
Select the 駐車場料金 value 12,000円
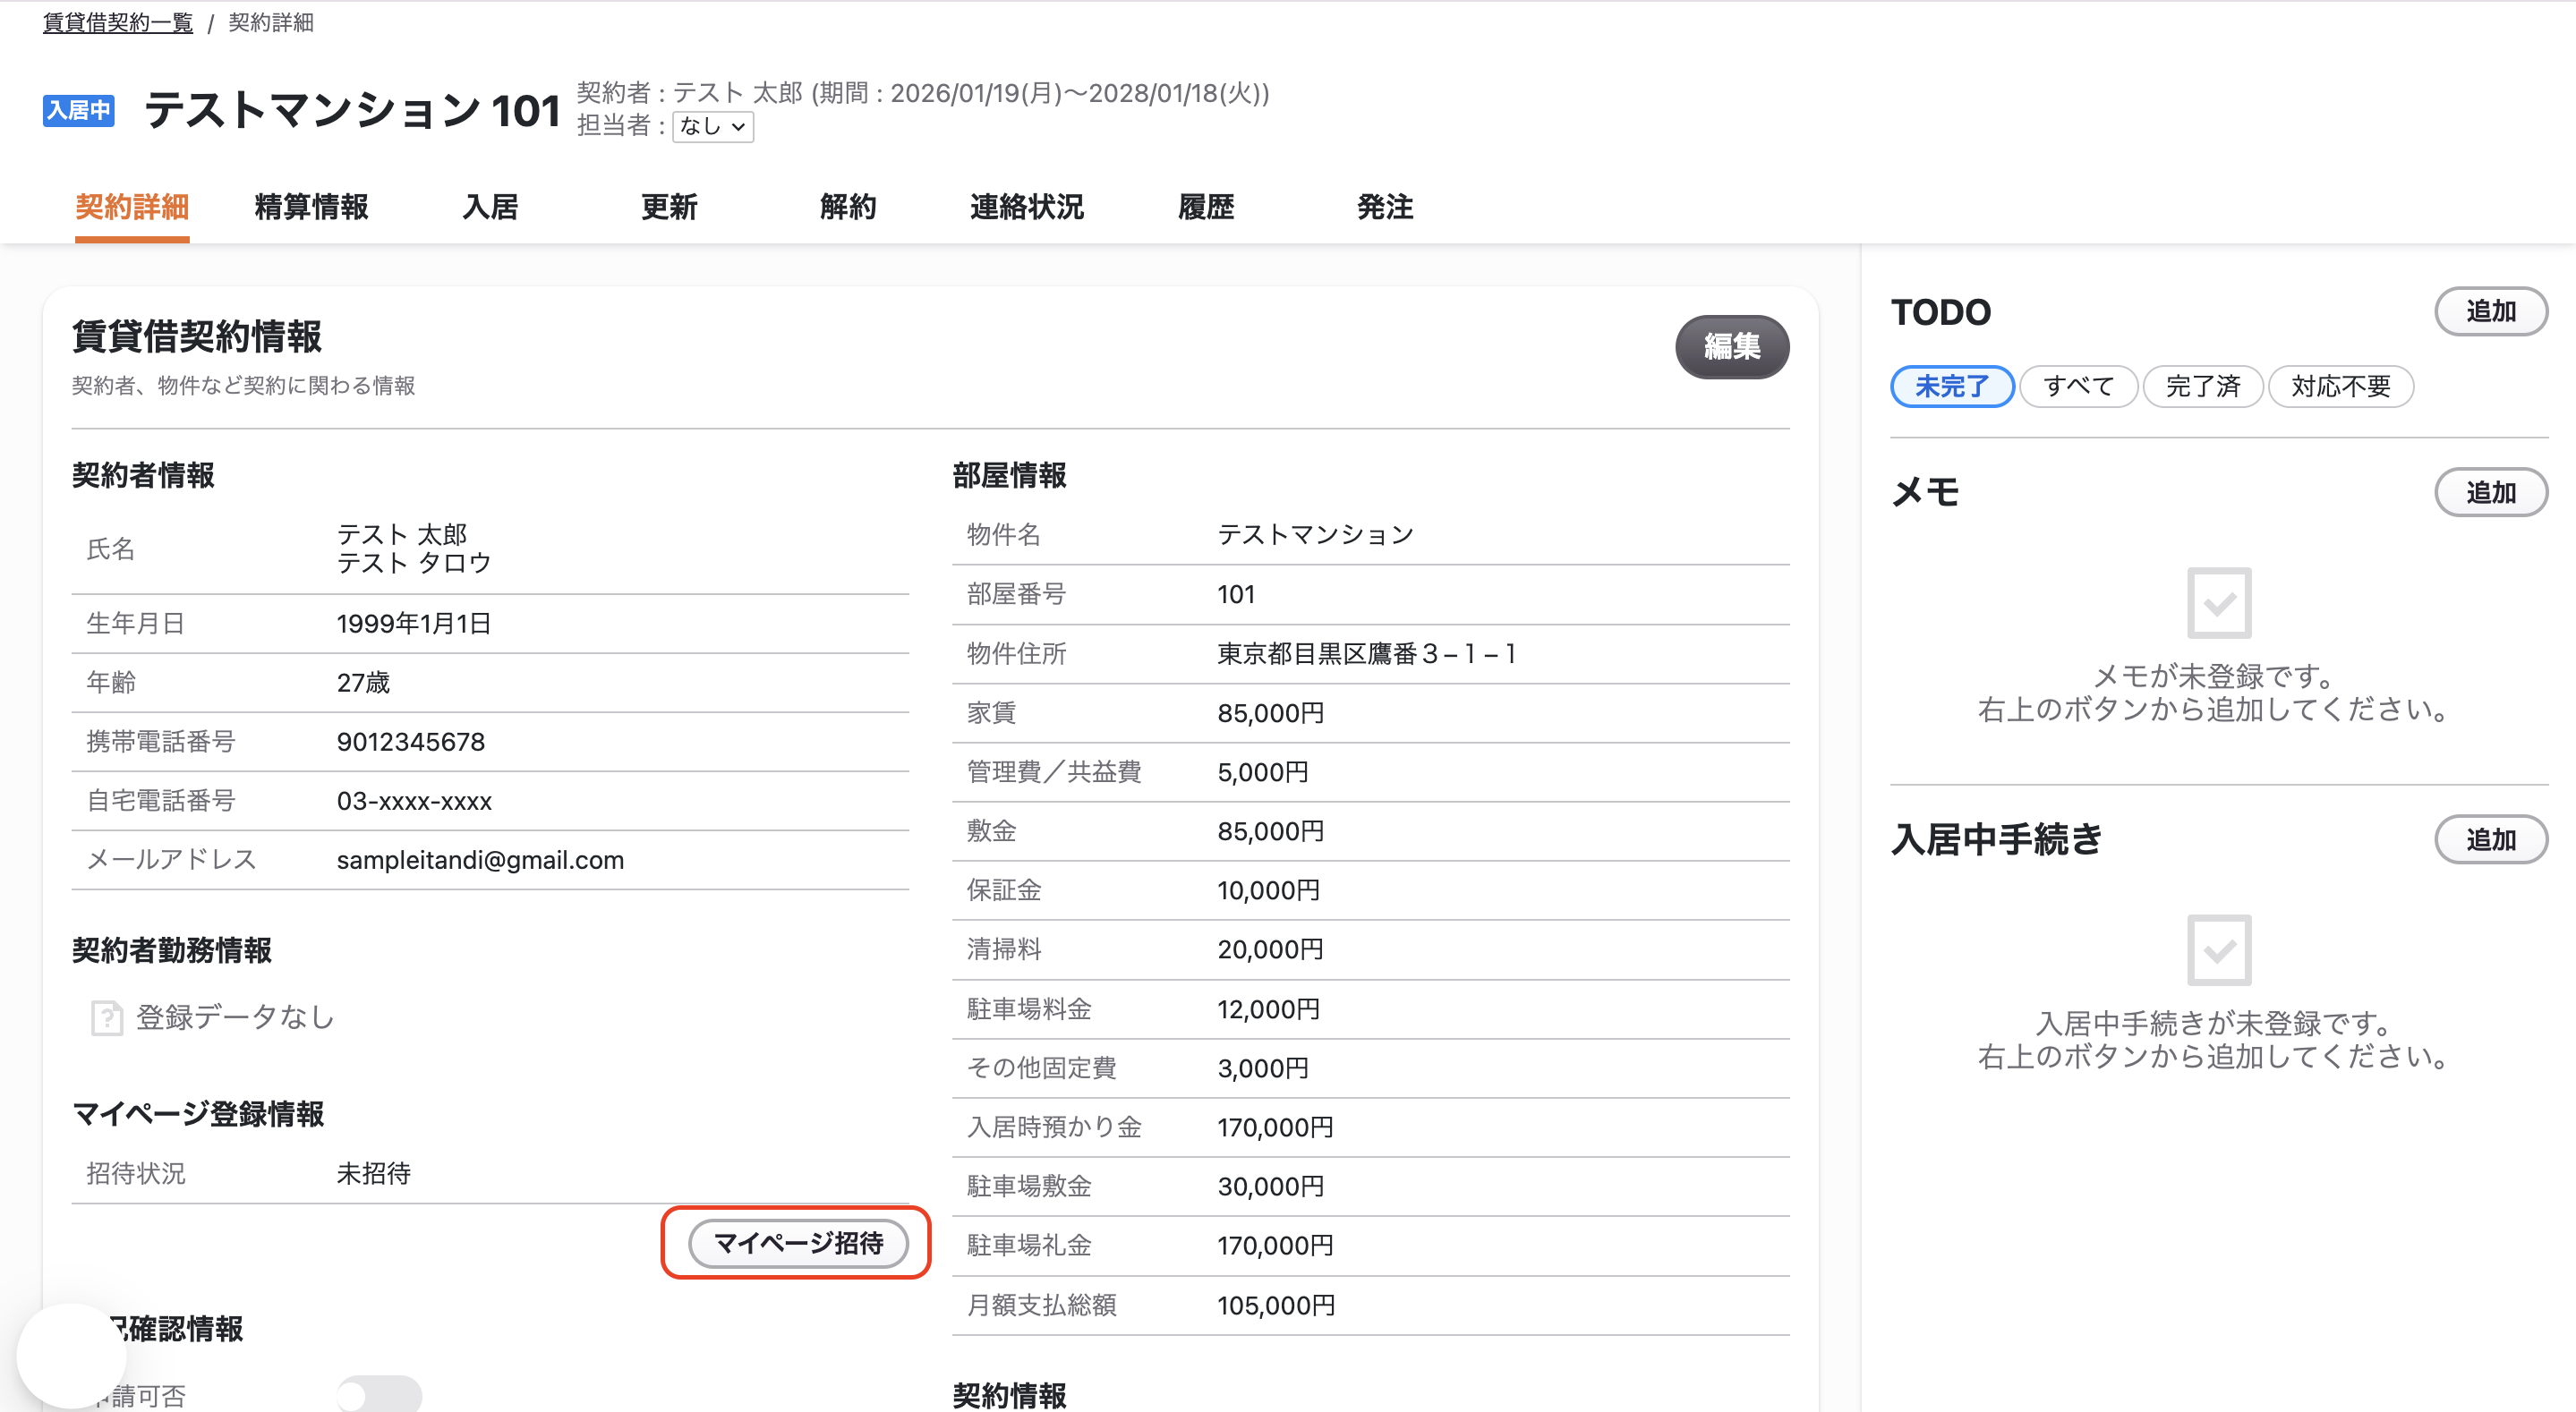coord(1268,1009)
